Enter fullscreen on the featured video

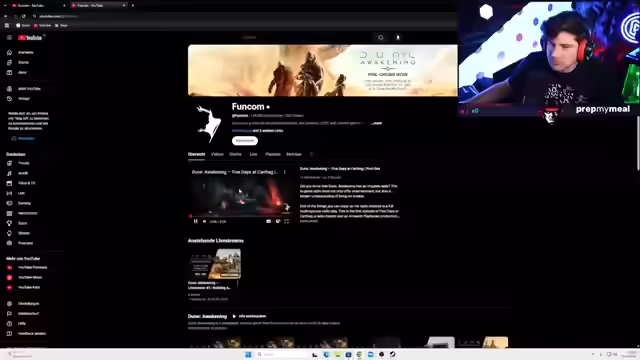coord(287,221)
